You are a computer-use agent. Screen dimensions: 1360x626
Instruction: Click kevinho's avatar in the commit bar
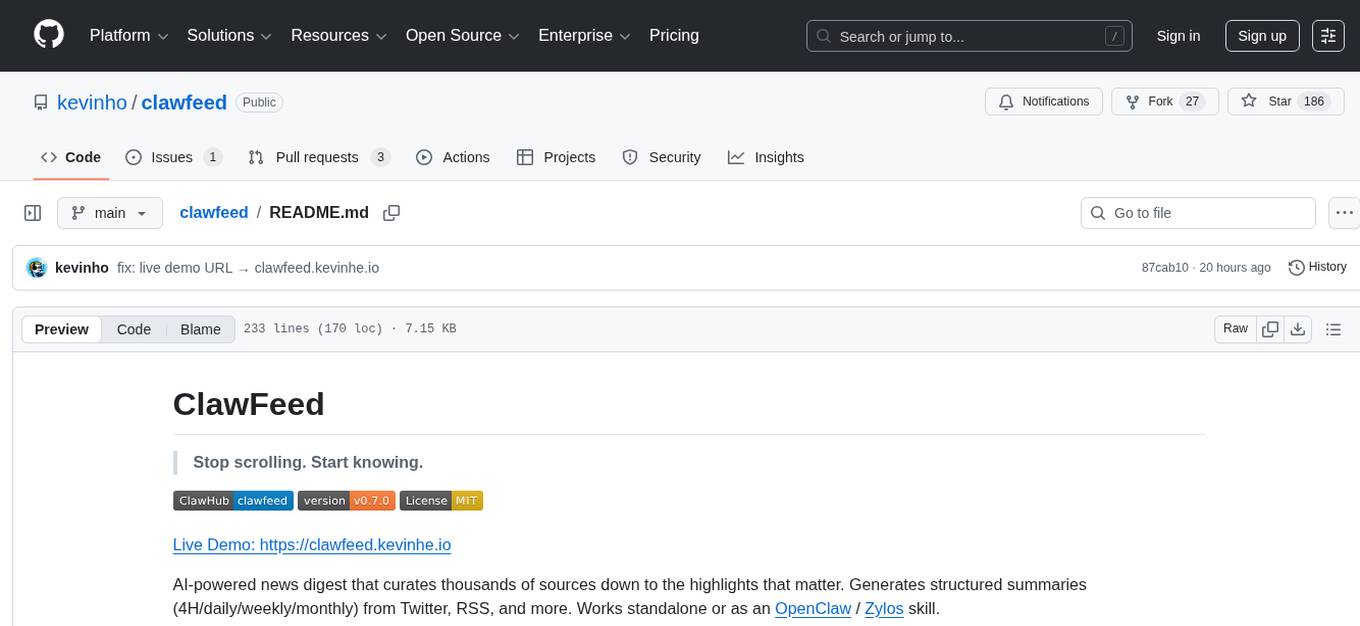tap(37, 268)
